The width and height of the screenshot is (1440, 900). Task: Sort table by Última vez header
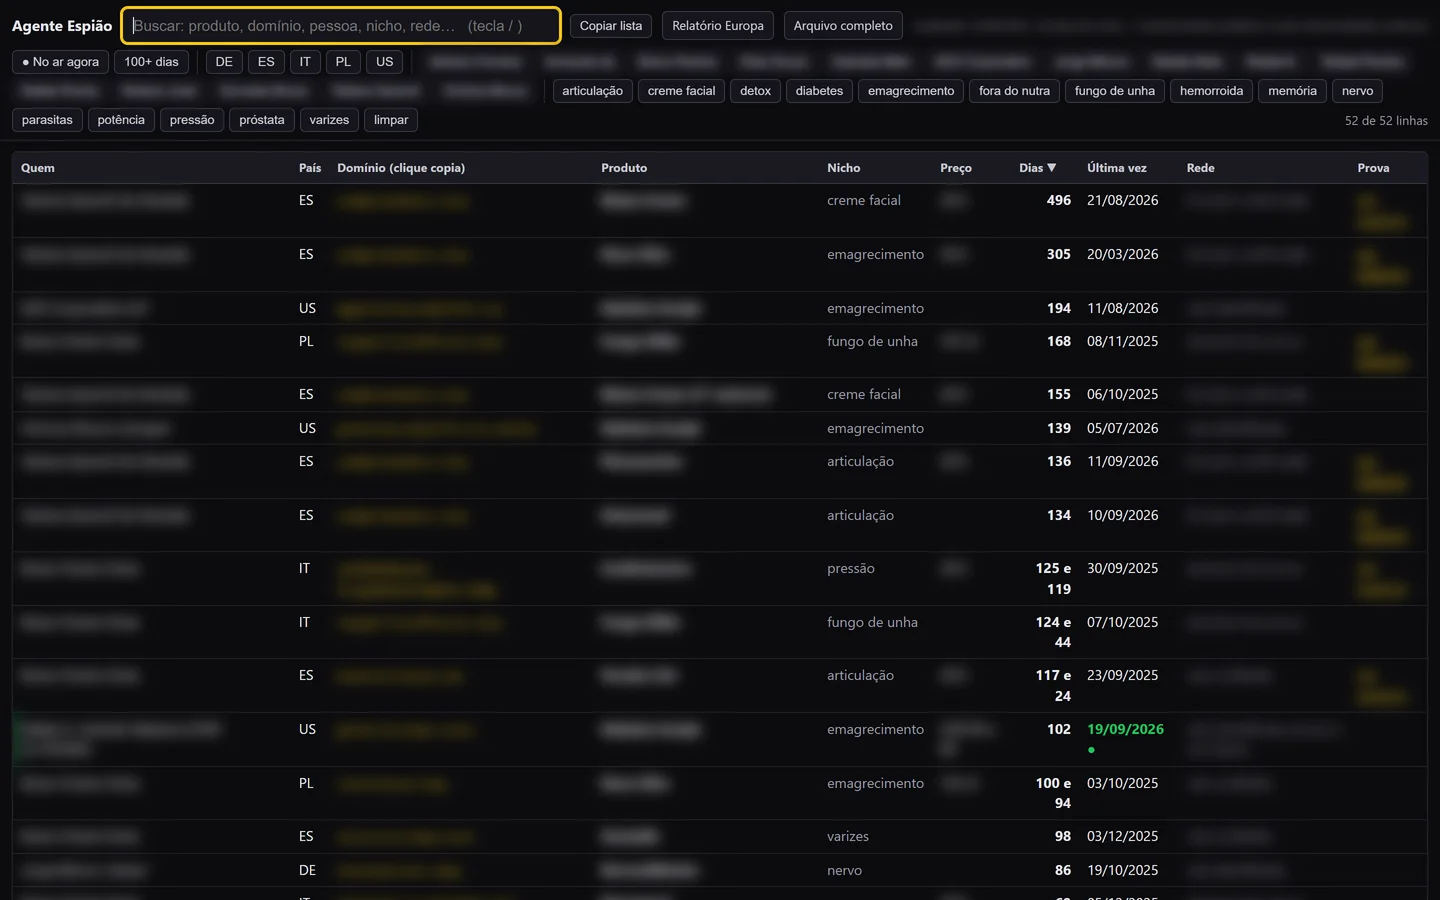1117,168
